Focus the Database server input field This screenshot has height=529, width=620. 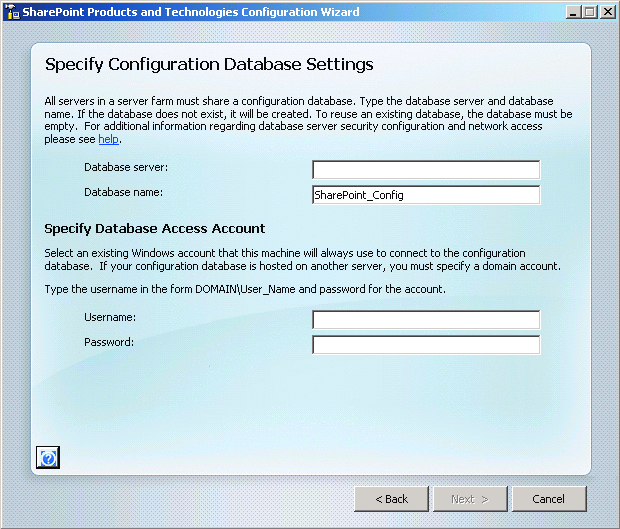[x=426, y=170]
